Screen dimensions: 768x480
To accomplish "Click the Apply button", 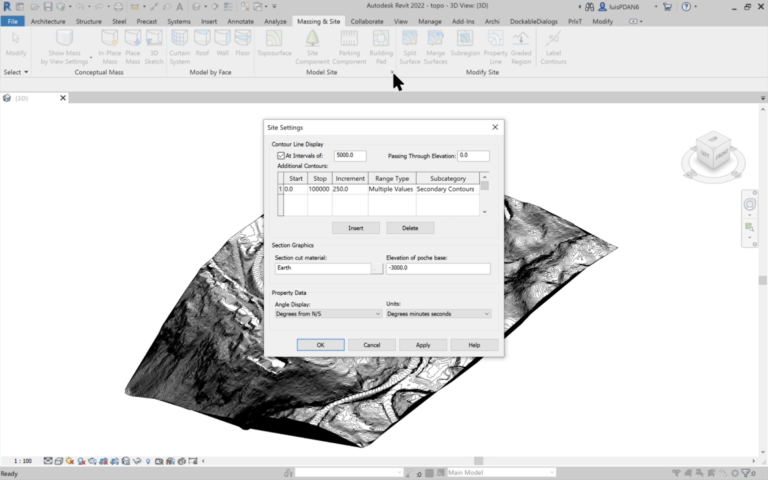I will [x=423, y=345].
